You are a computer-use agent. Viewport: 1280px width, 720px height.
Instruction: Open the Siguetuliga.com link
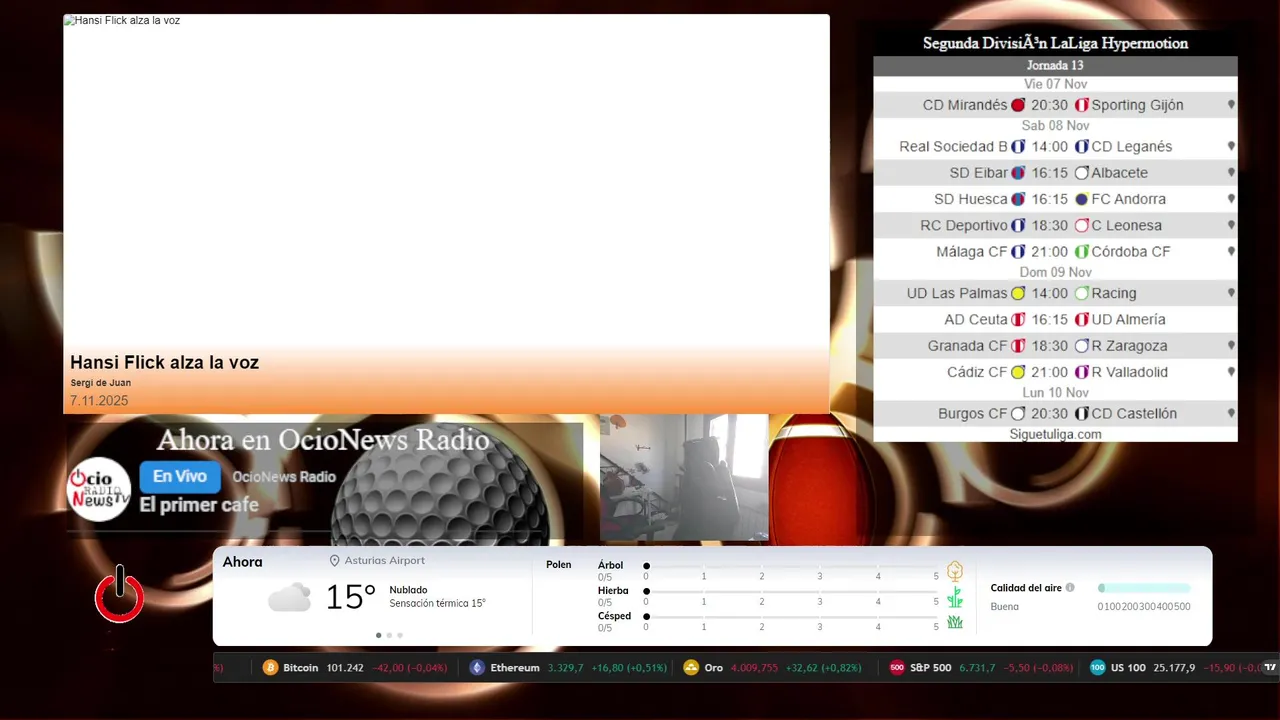coord(1055,434)
